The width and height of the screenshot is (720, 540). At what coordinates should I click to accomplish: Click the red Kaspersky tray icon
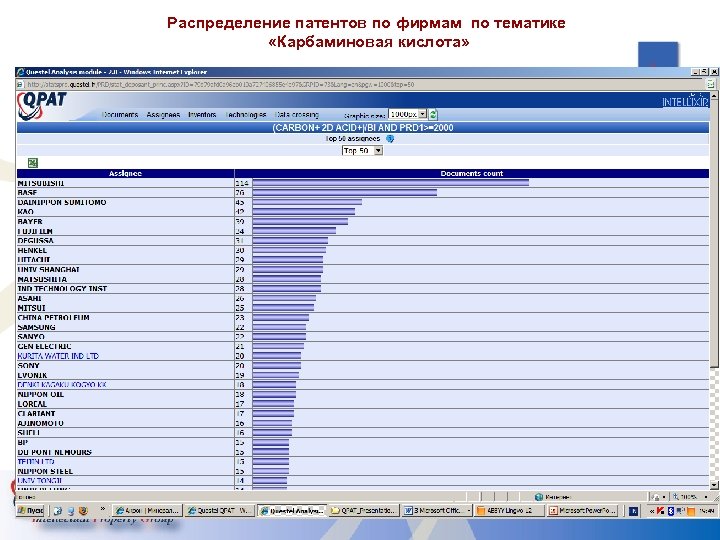660,511
